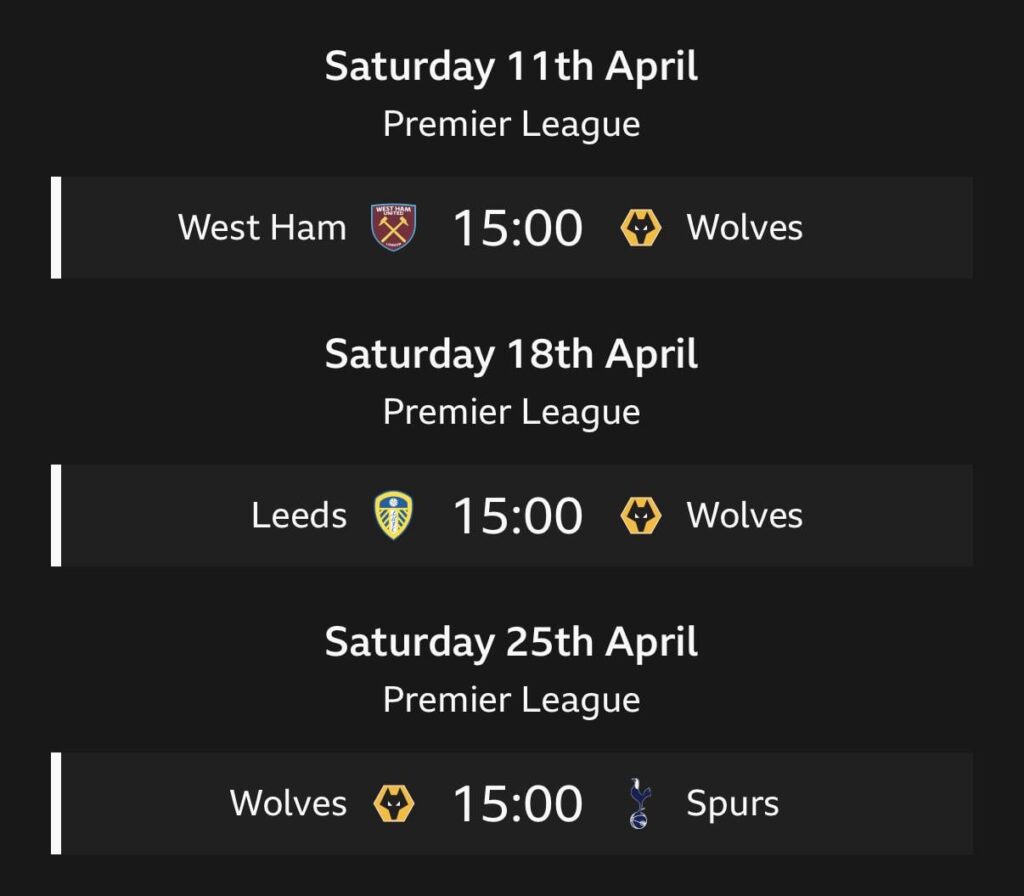The height and width of the screenshot is (896, 1024).
Task: Click the 15:00 kick-off time for West Ham match
Action: tap(517, 227)
